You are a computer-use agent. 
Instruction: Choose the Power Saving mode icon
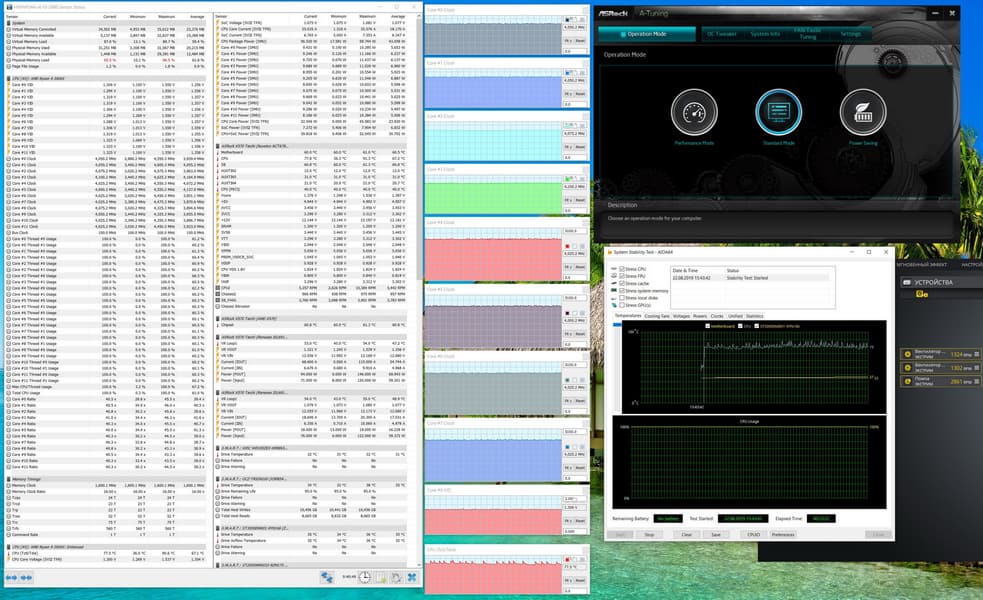click(x=862, y=112)
